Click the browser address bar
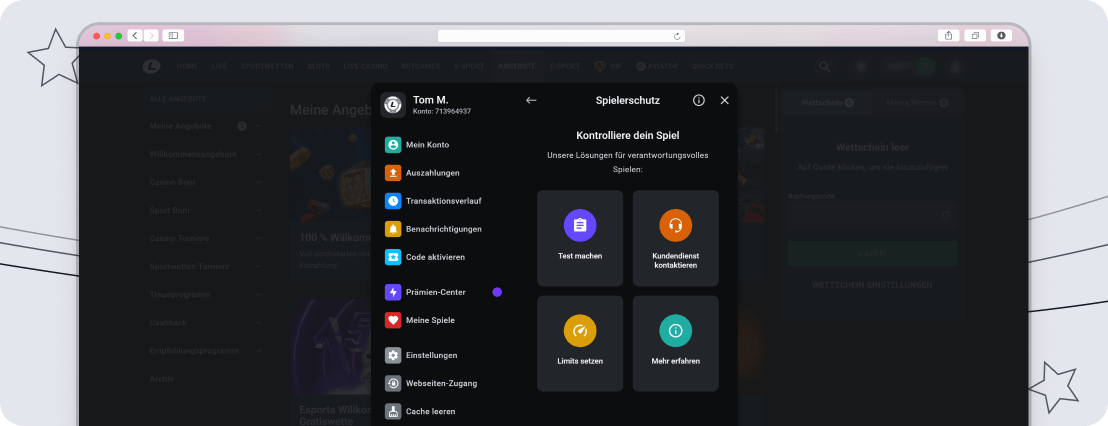Image resolution: width=1108 pixels, height=426 pixels. pos(561,35)
